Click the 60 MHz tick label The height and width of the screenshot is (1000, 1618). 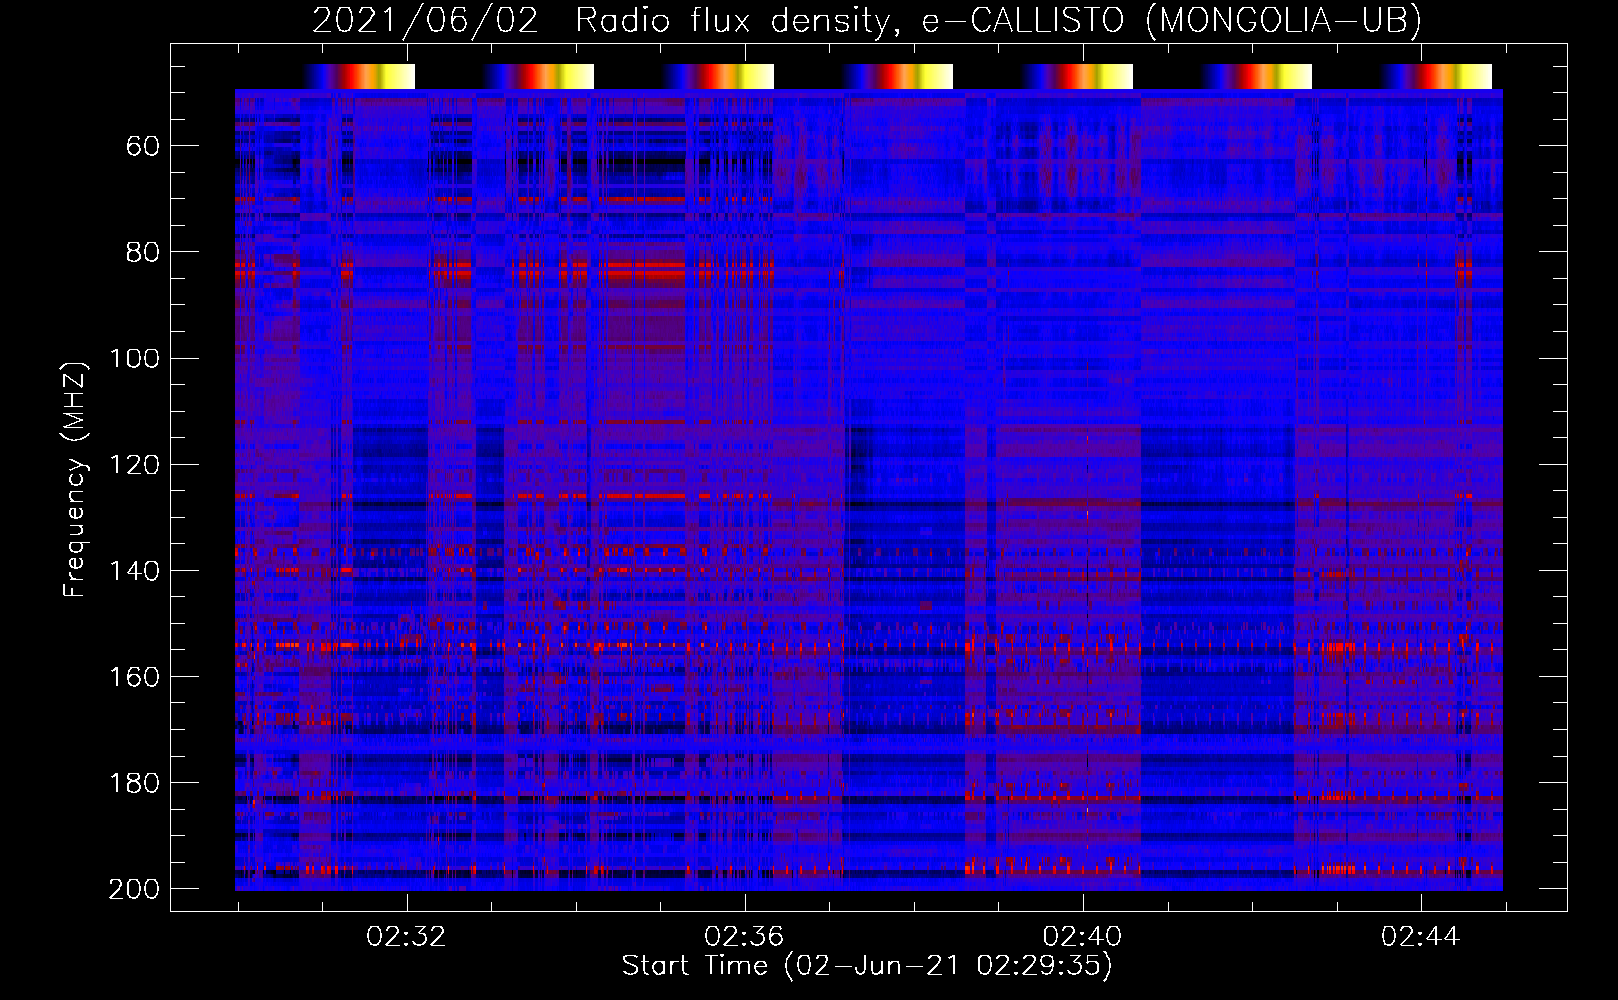coord(143,147)
